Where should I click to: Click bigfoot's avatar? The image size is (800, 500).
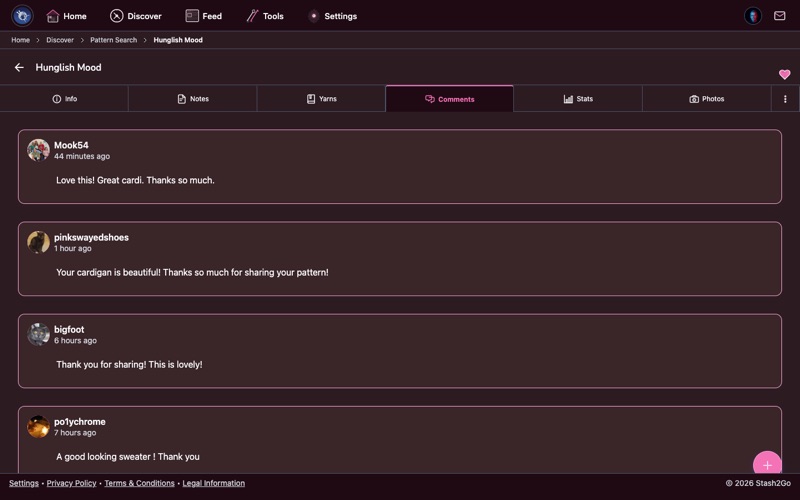point(38,334)
